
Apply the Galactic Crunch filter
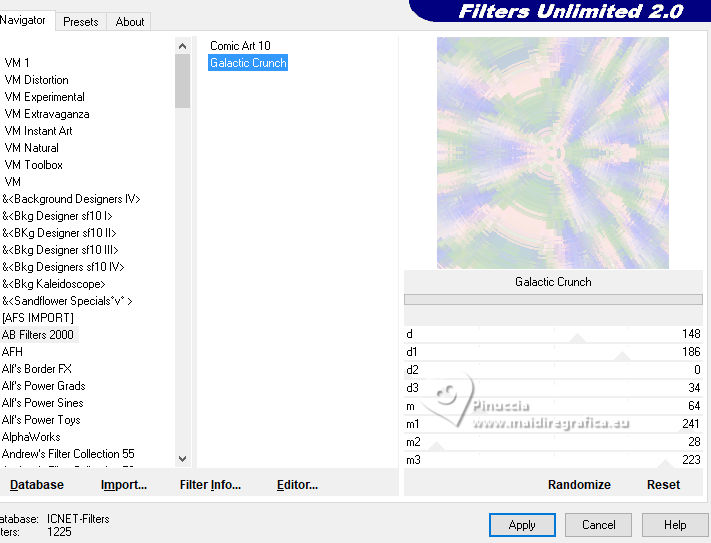click(x=522, y=525)
